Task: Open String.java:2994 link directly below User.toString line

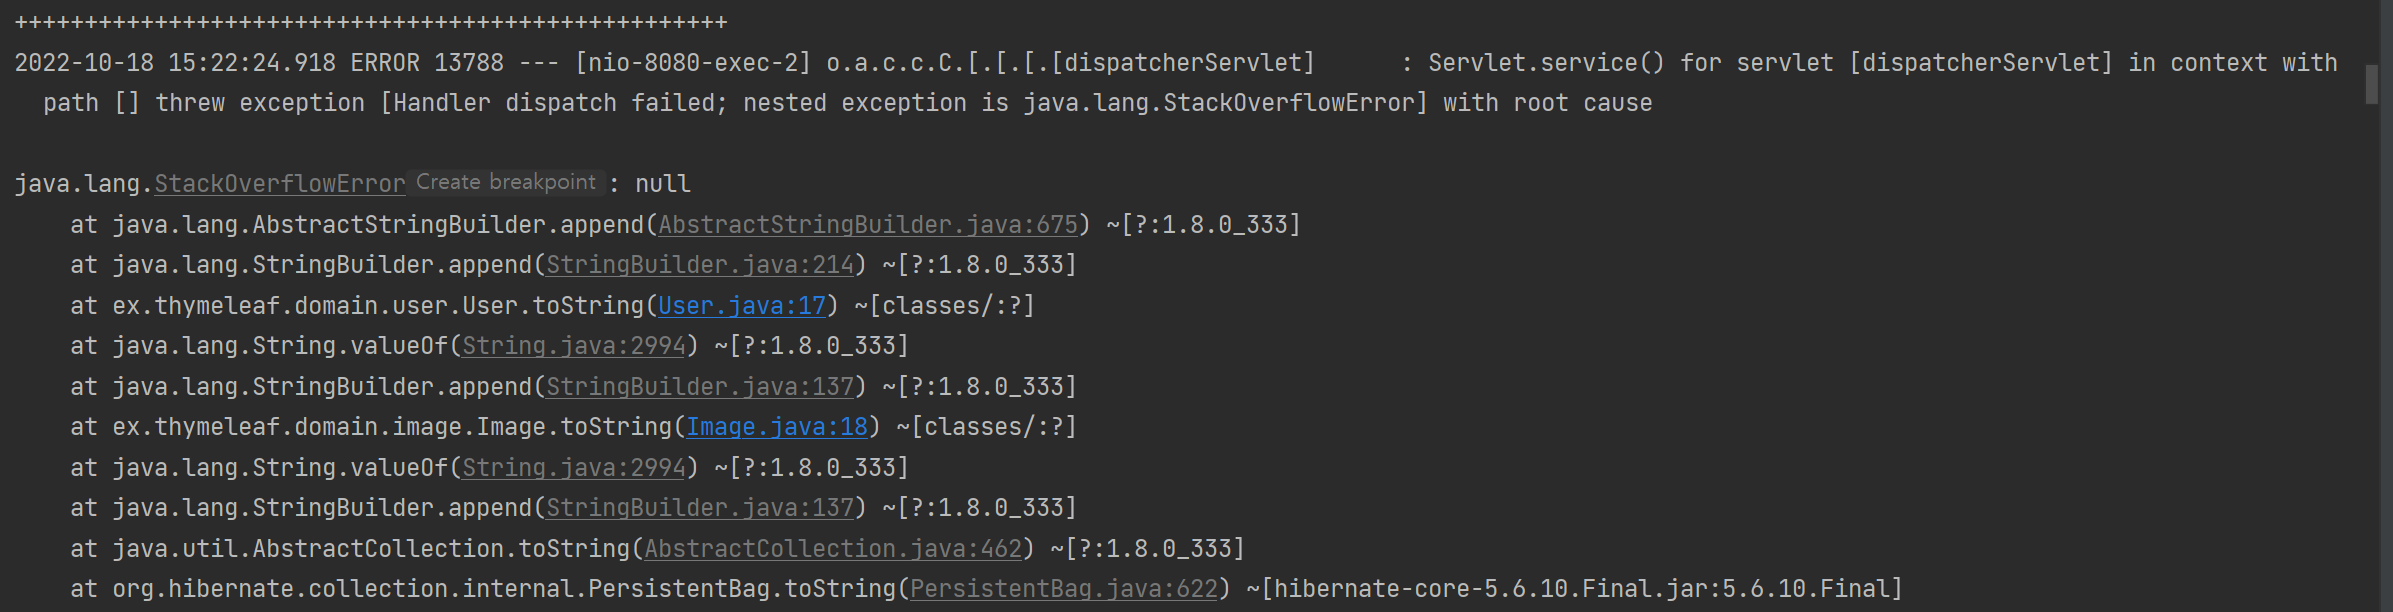Action: [x=574, y=346]
